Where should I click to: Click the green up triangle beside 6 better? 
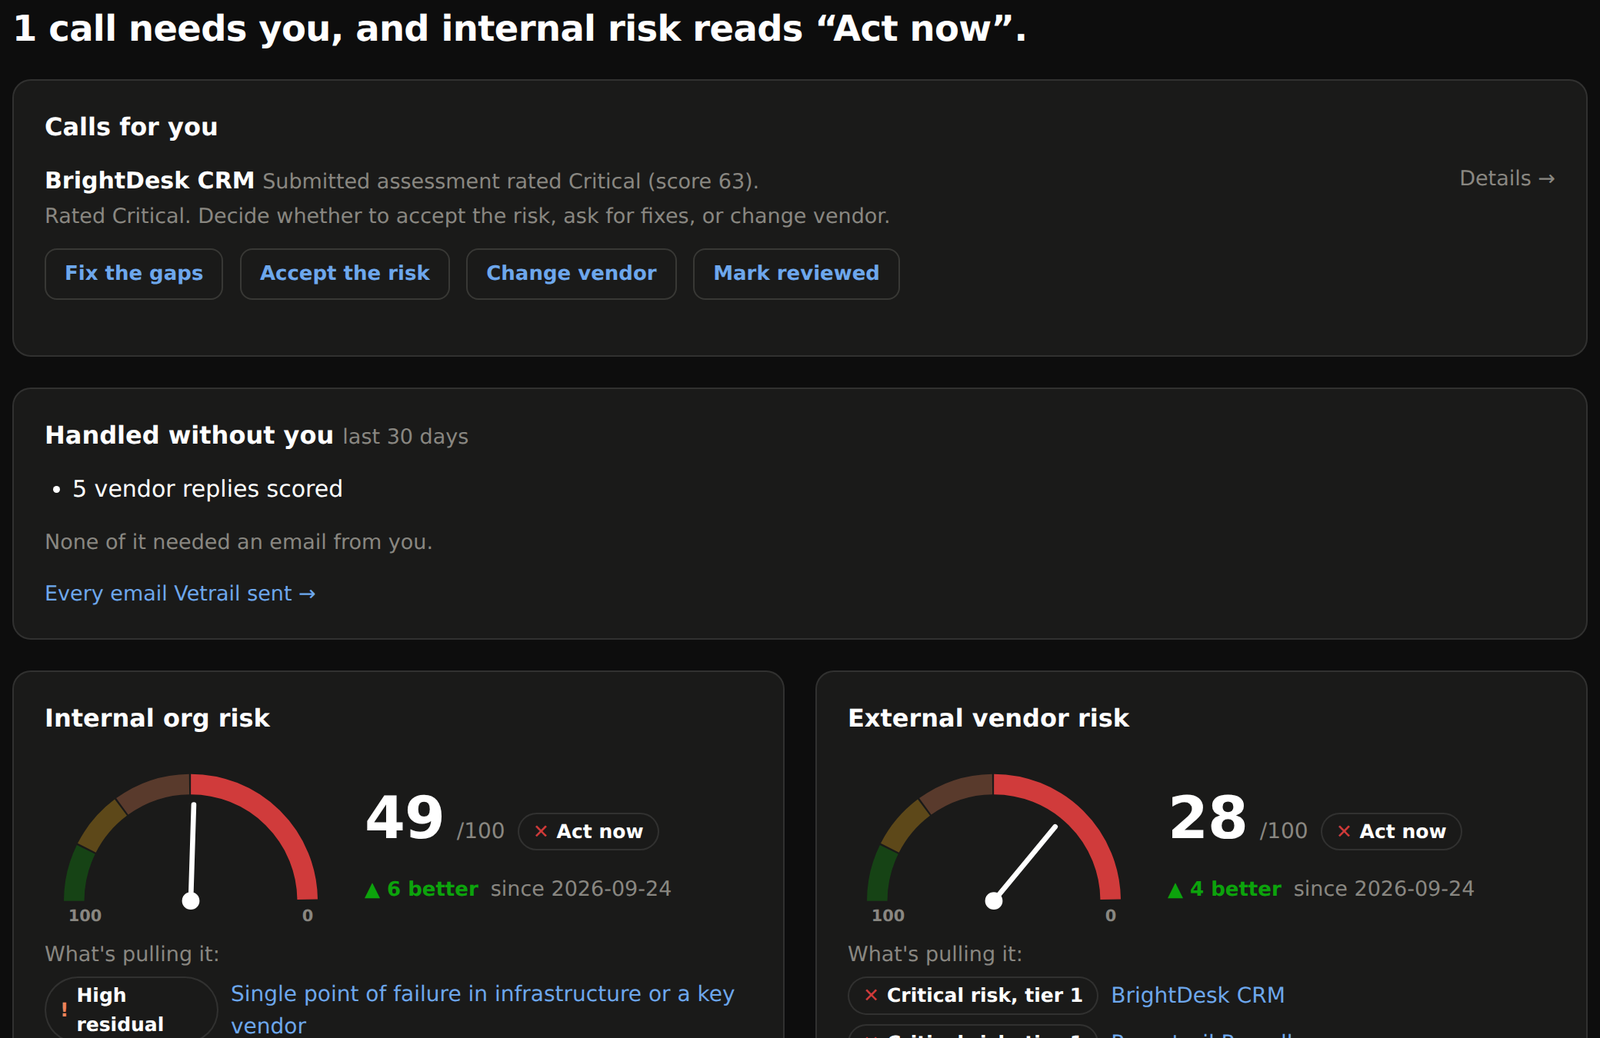pos(372,890)
